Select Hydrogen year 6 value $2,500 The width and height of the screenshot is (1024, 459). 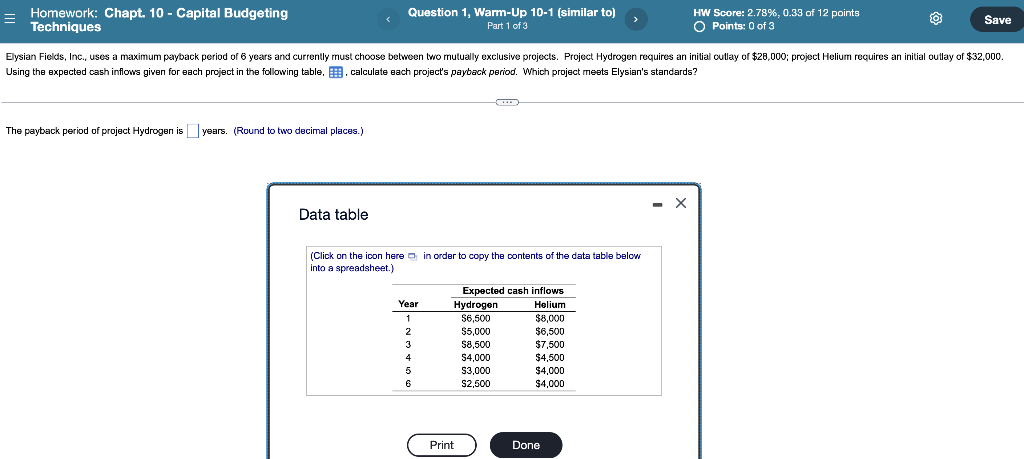coord(475,384)
